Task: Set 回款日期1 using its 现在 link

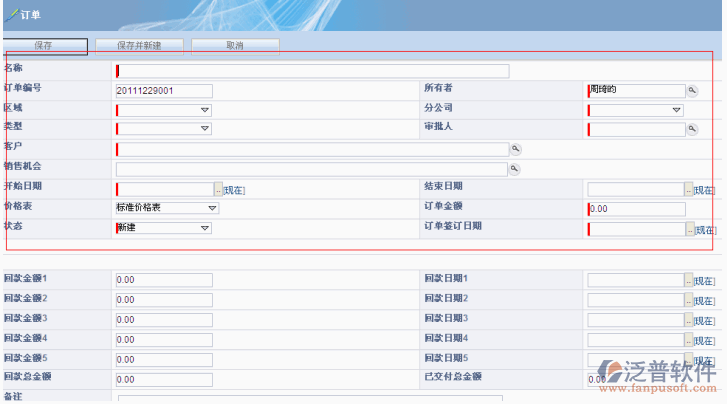Action: (704, 281)
